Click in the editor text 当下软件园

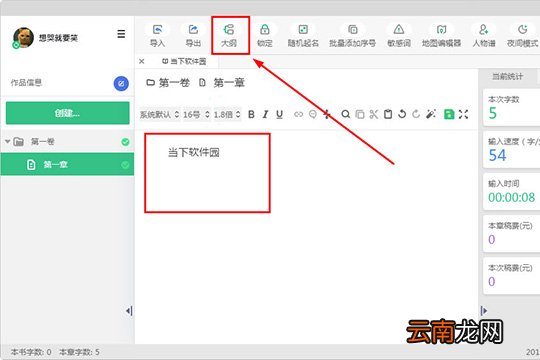[x=194, y=152]
